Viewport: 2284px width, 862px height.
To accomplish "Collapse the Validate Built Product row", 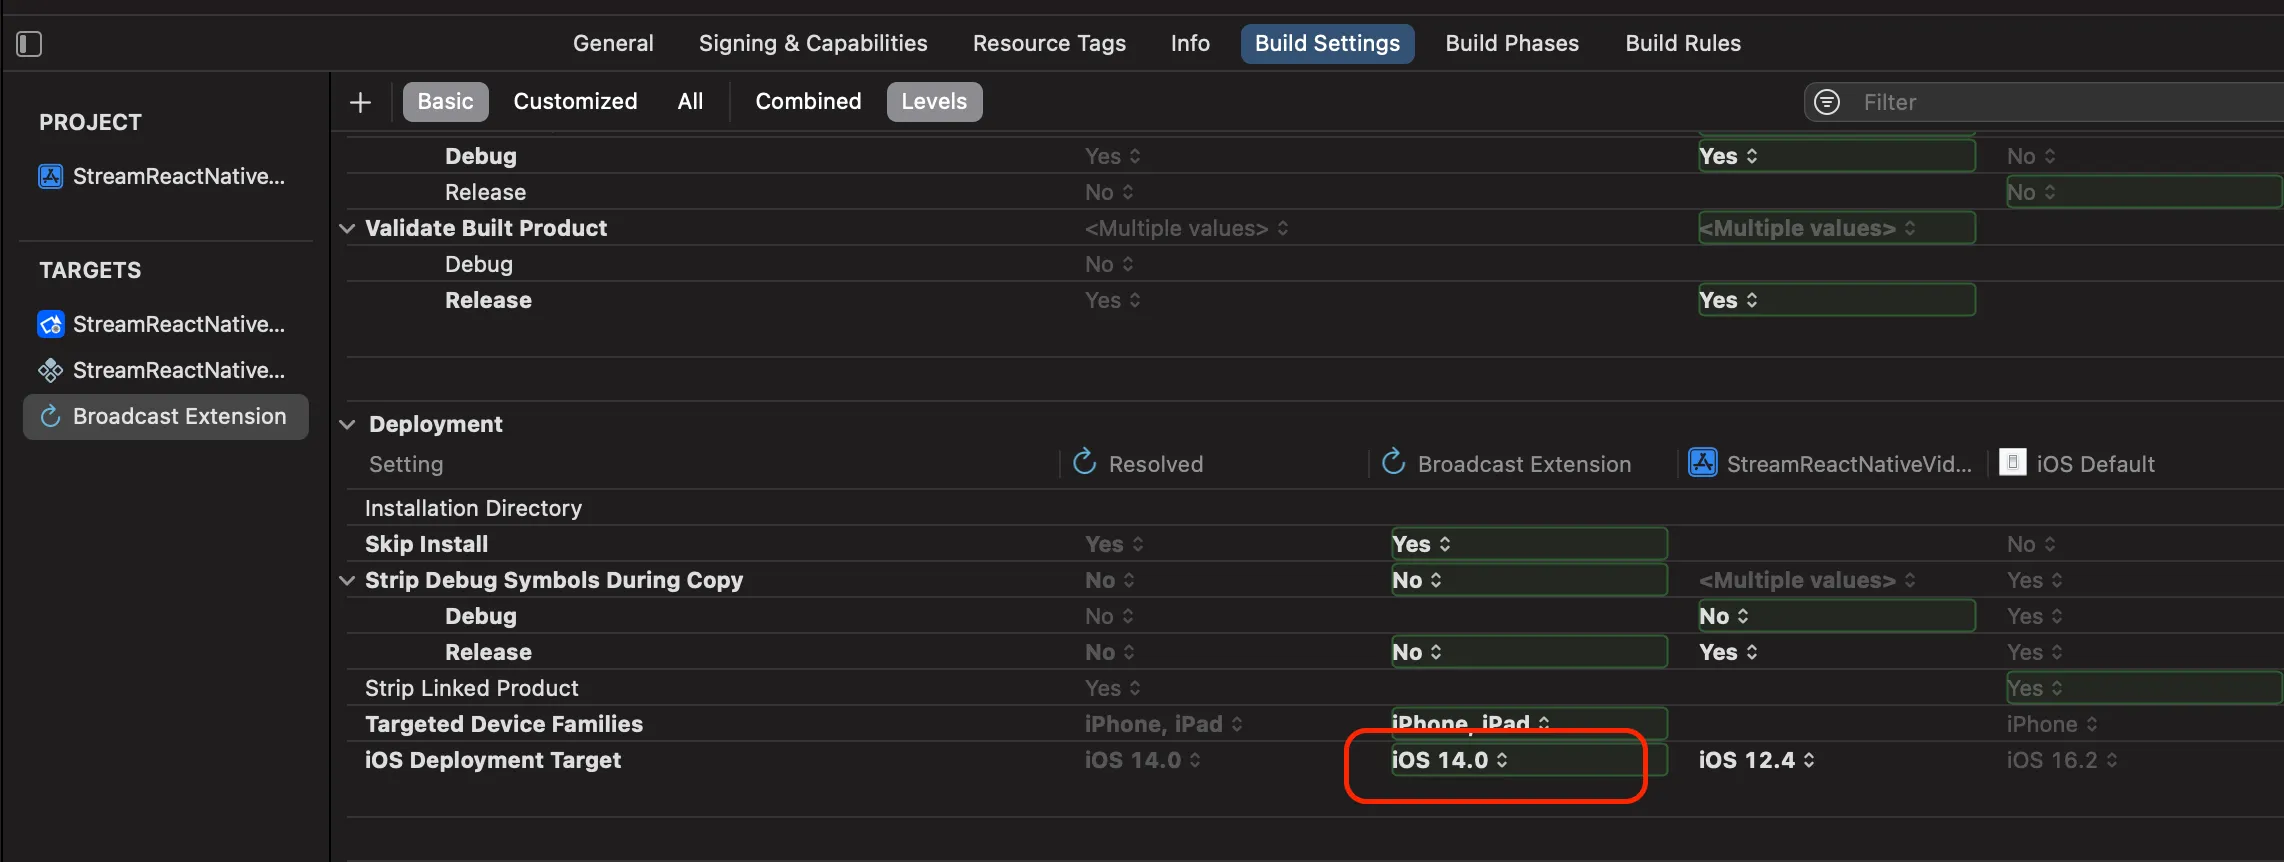I will (347, 229).
